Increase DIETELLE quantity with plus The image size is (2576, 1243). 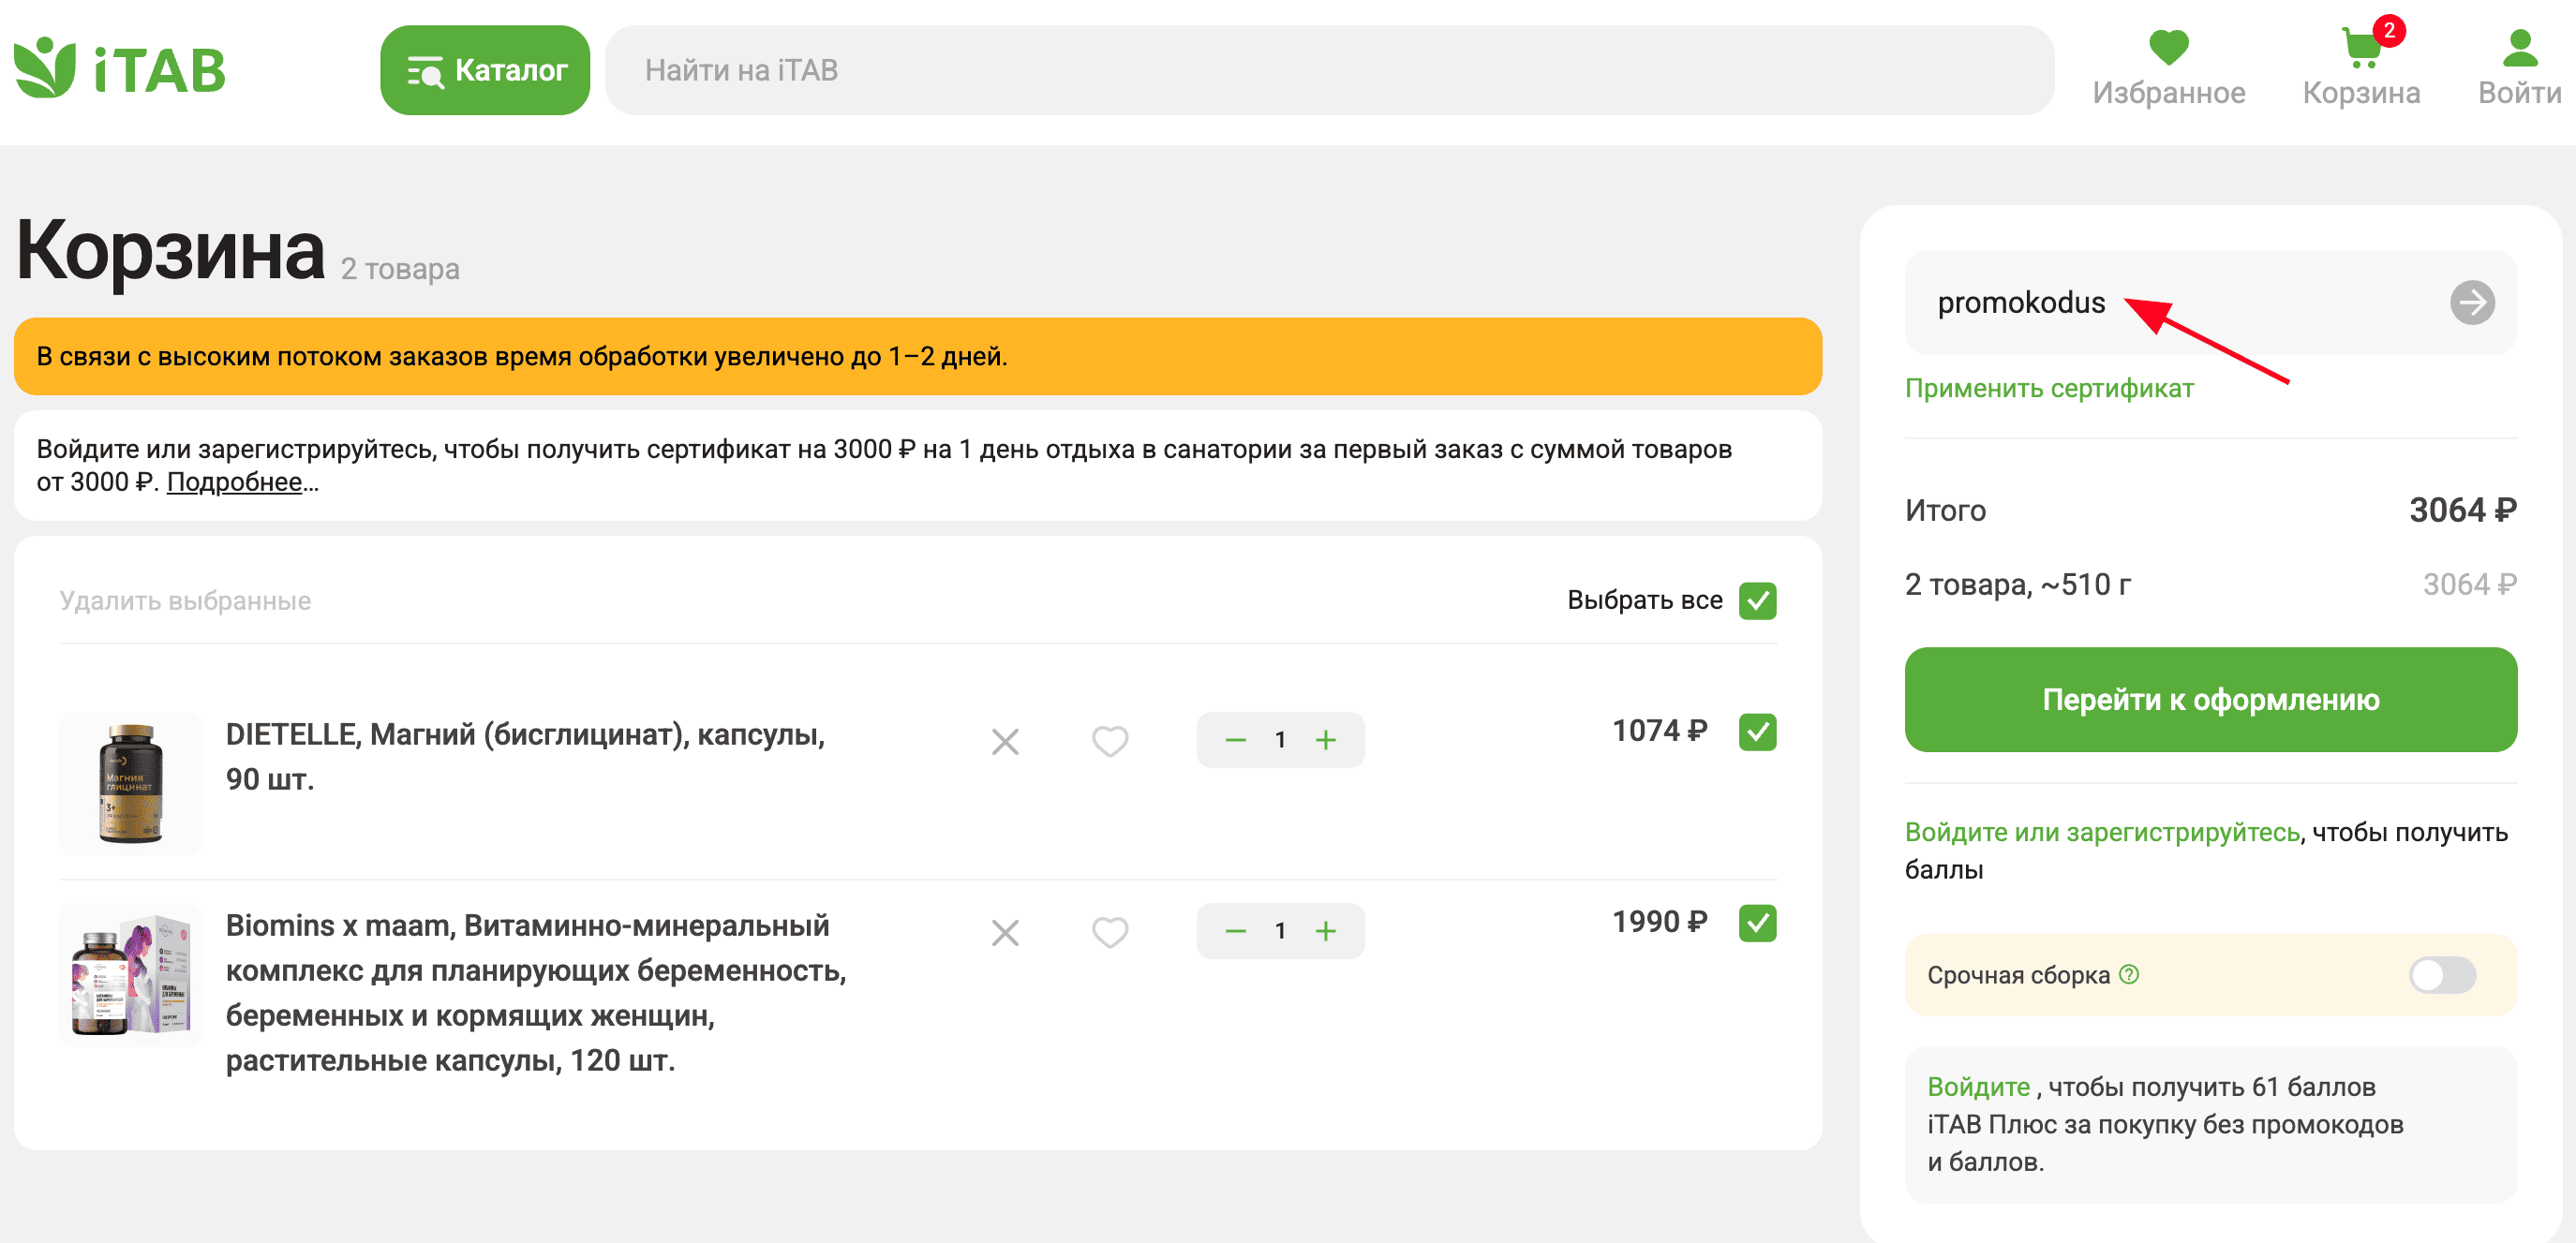pyautogui.click(x=1327, y=740)
